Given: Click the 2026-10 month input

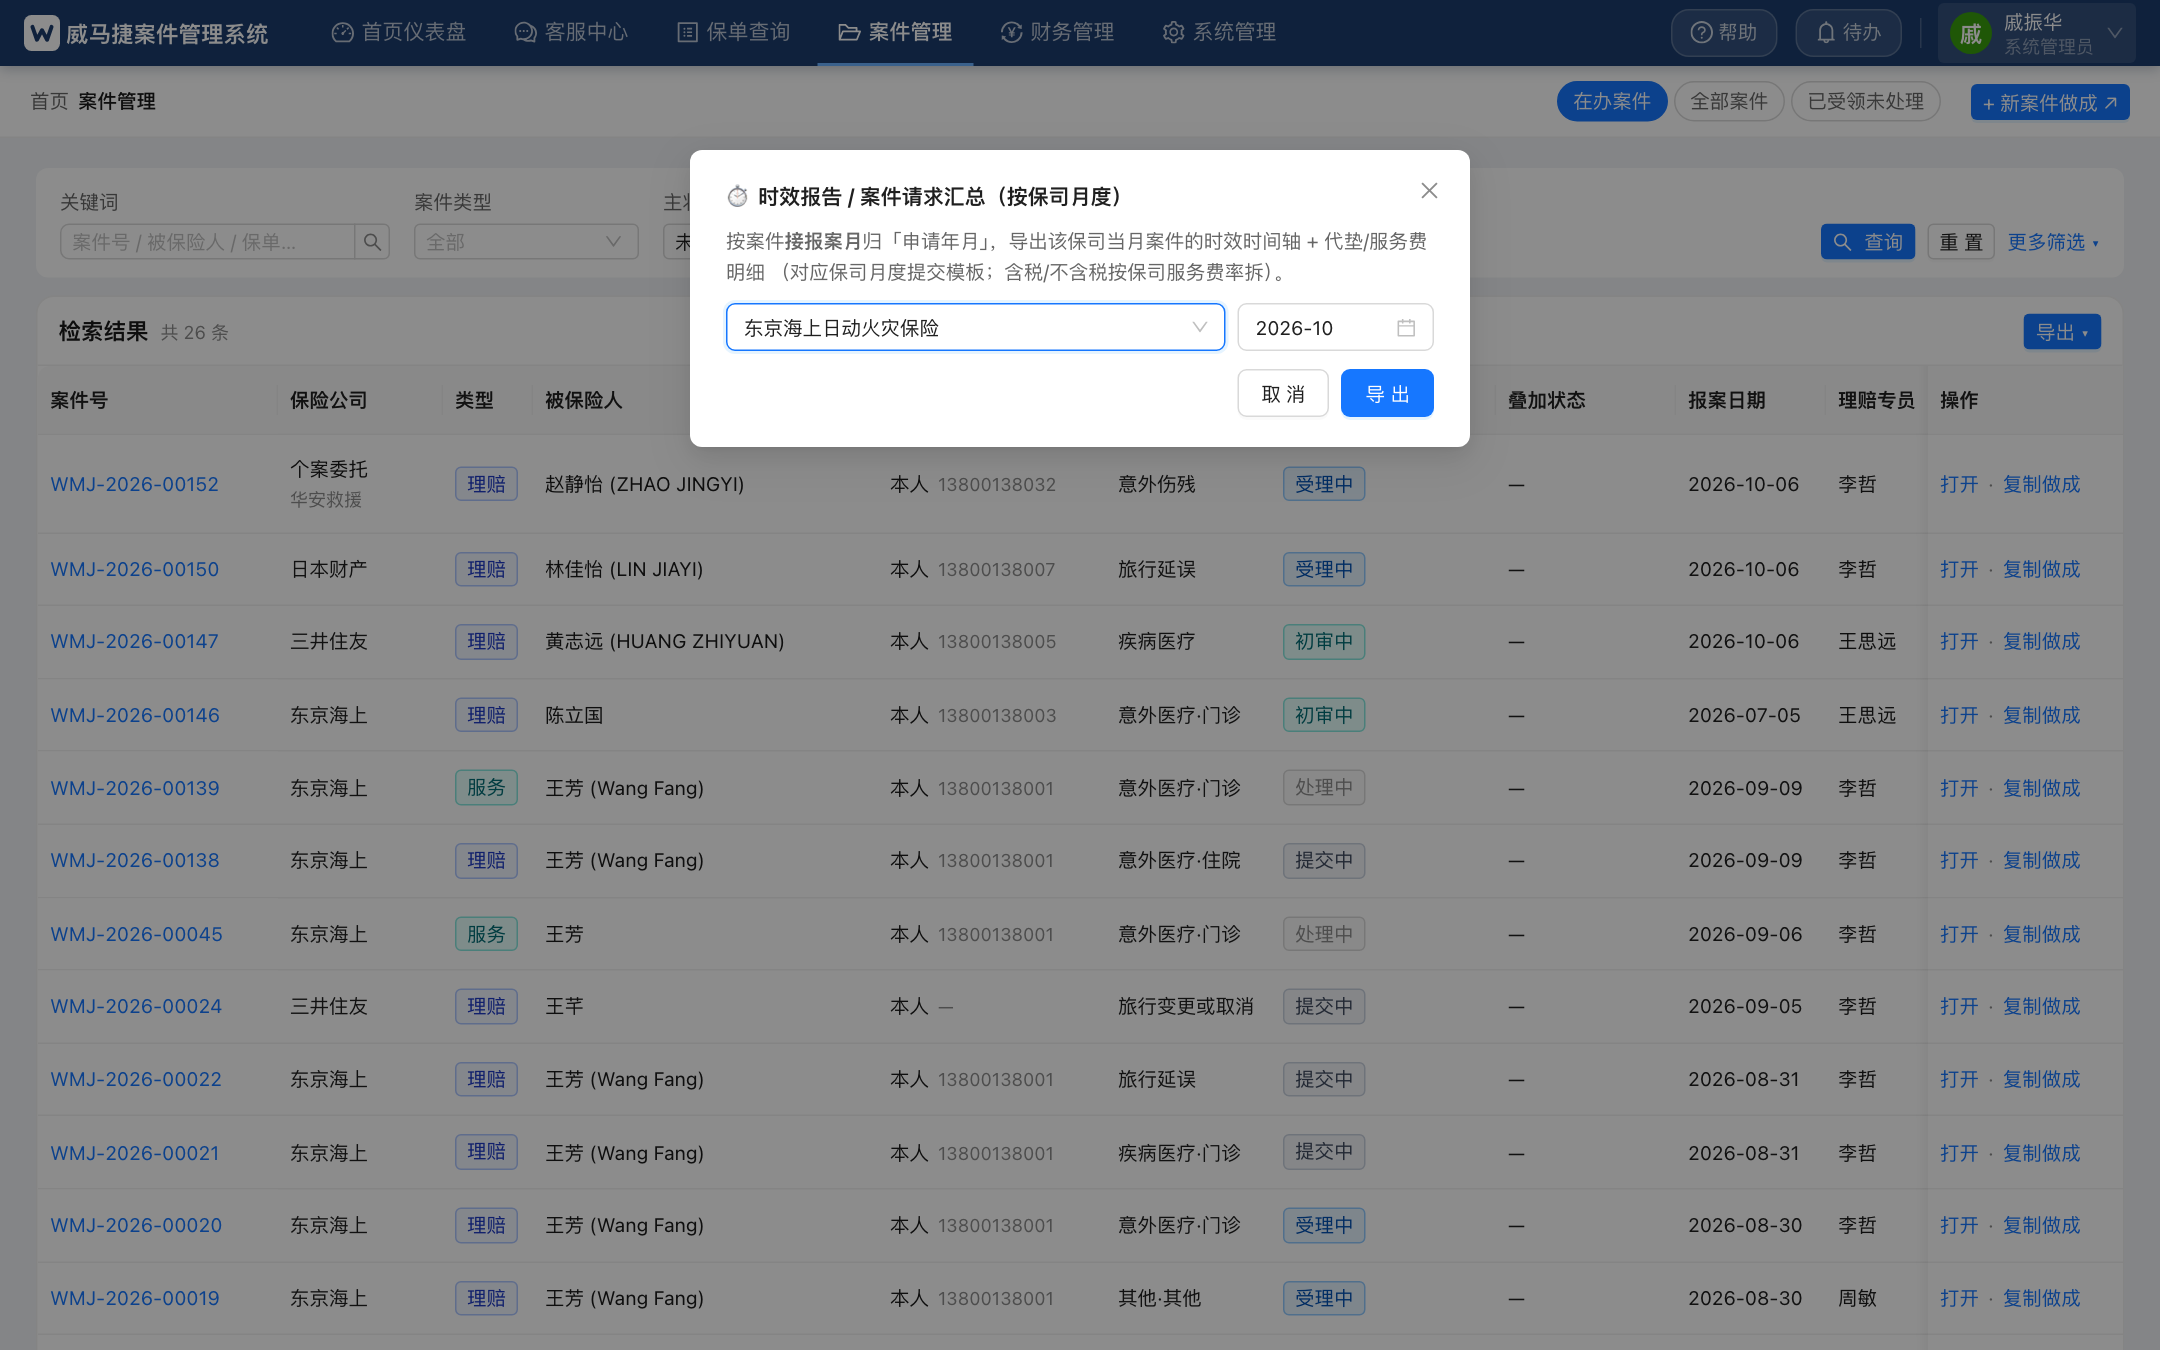Looking at the screenshot, I should point(1335,328).
